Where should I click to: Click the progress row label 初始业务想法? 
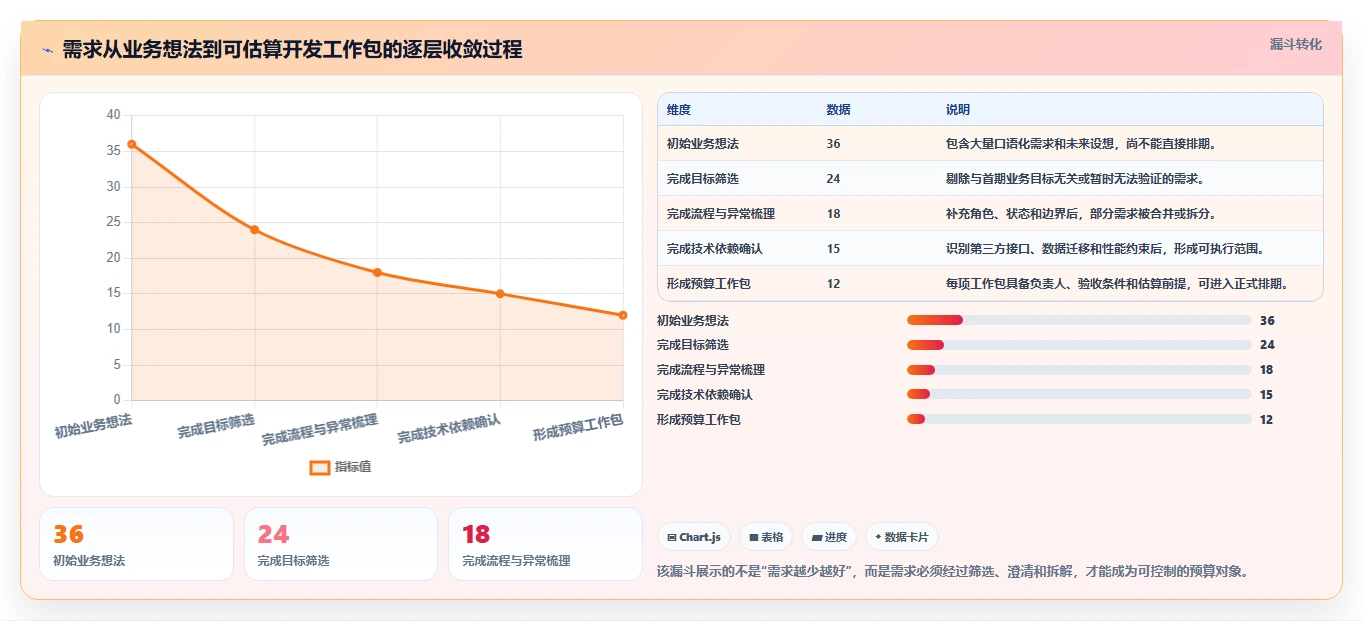tap(693, 320)
